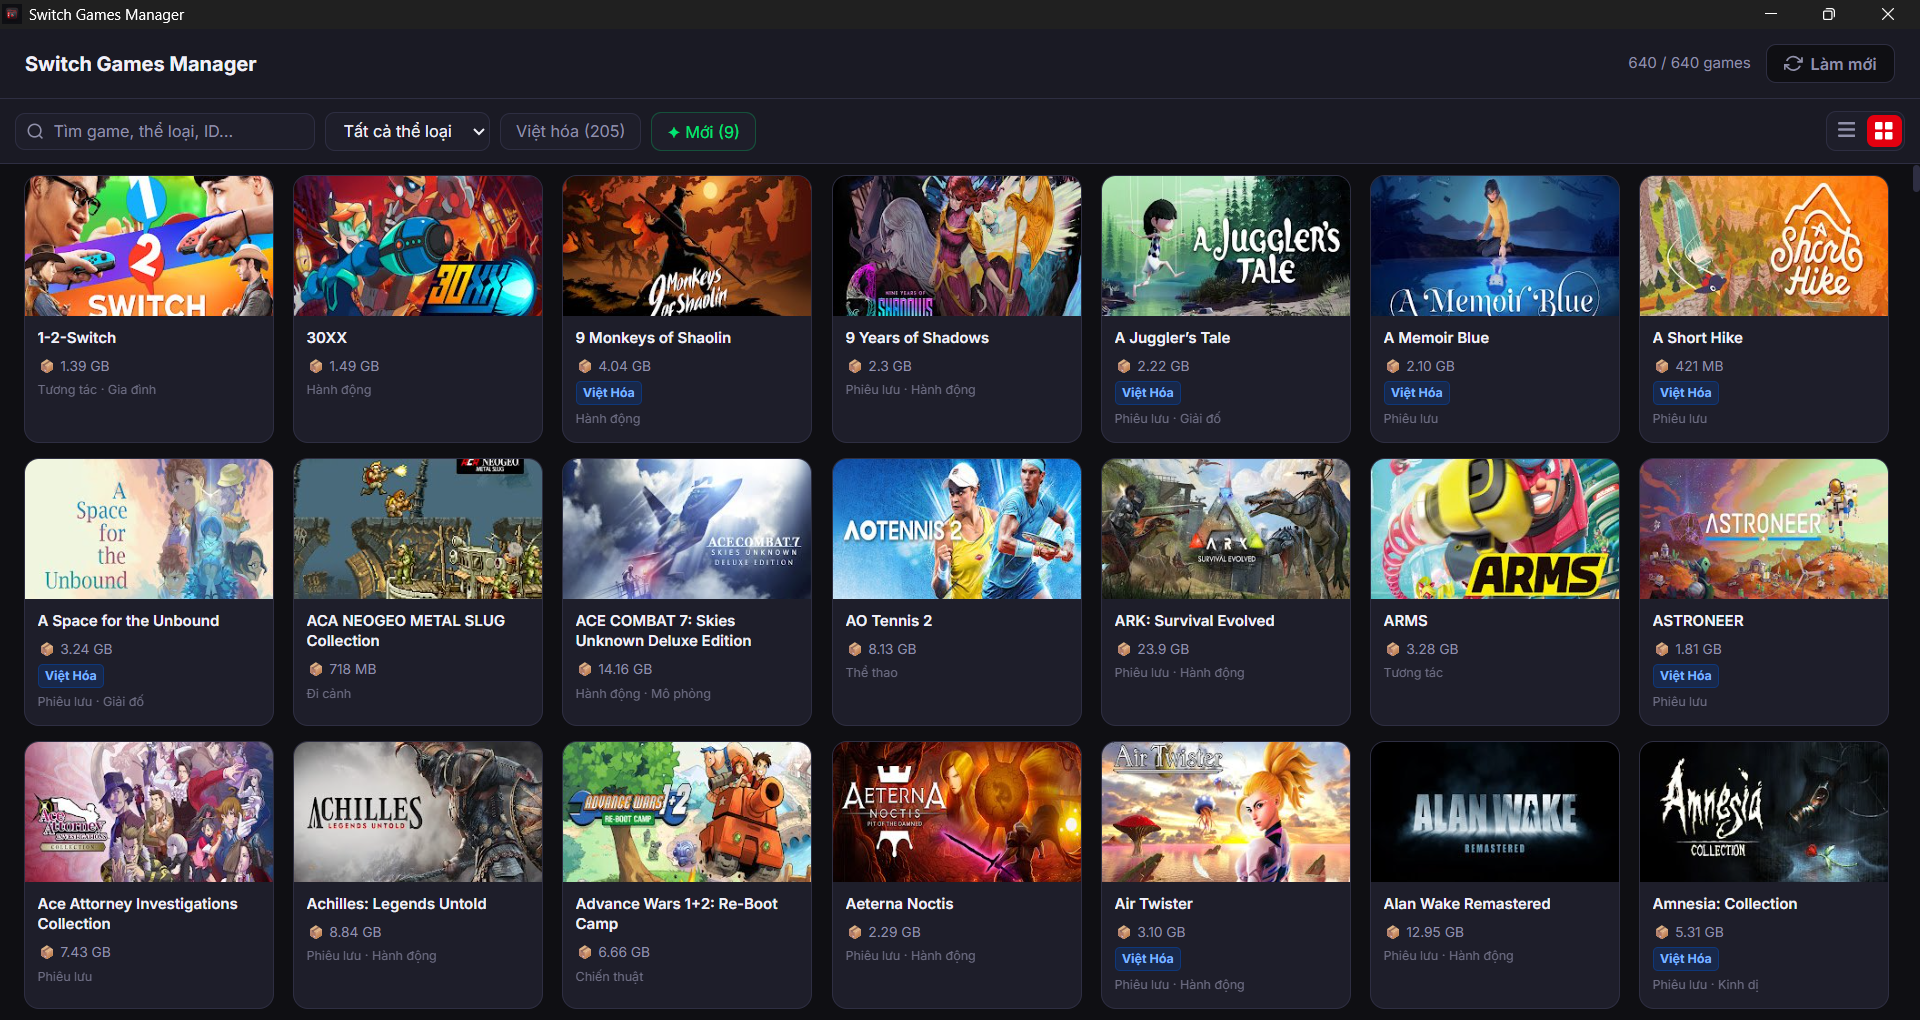Screen dimensions: 1920x1020
Task: Maximize the Switch Games Manager window
Action: [1829, 14]
